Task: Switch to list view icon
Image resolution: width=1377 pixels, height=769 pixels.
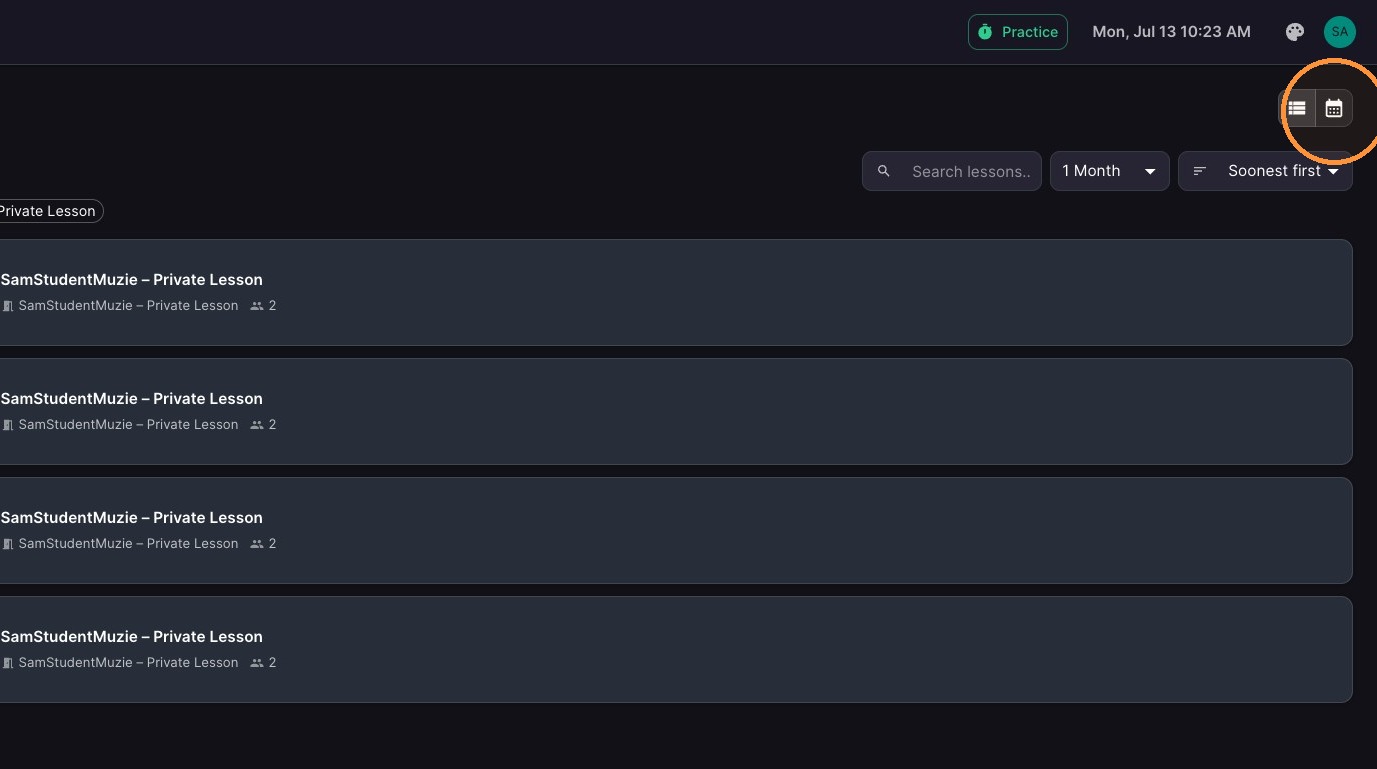Action: [1297, 108]
